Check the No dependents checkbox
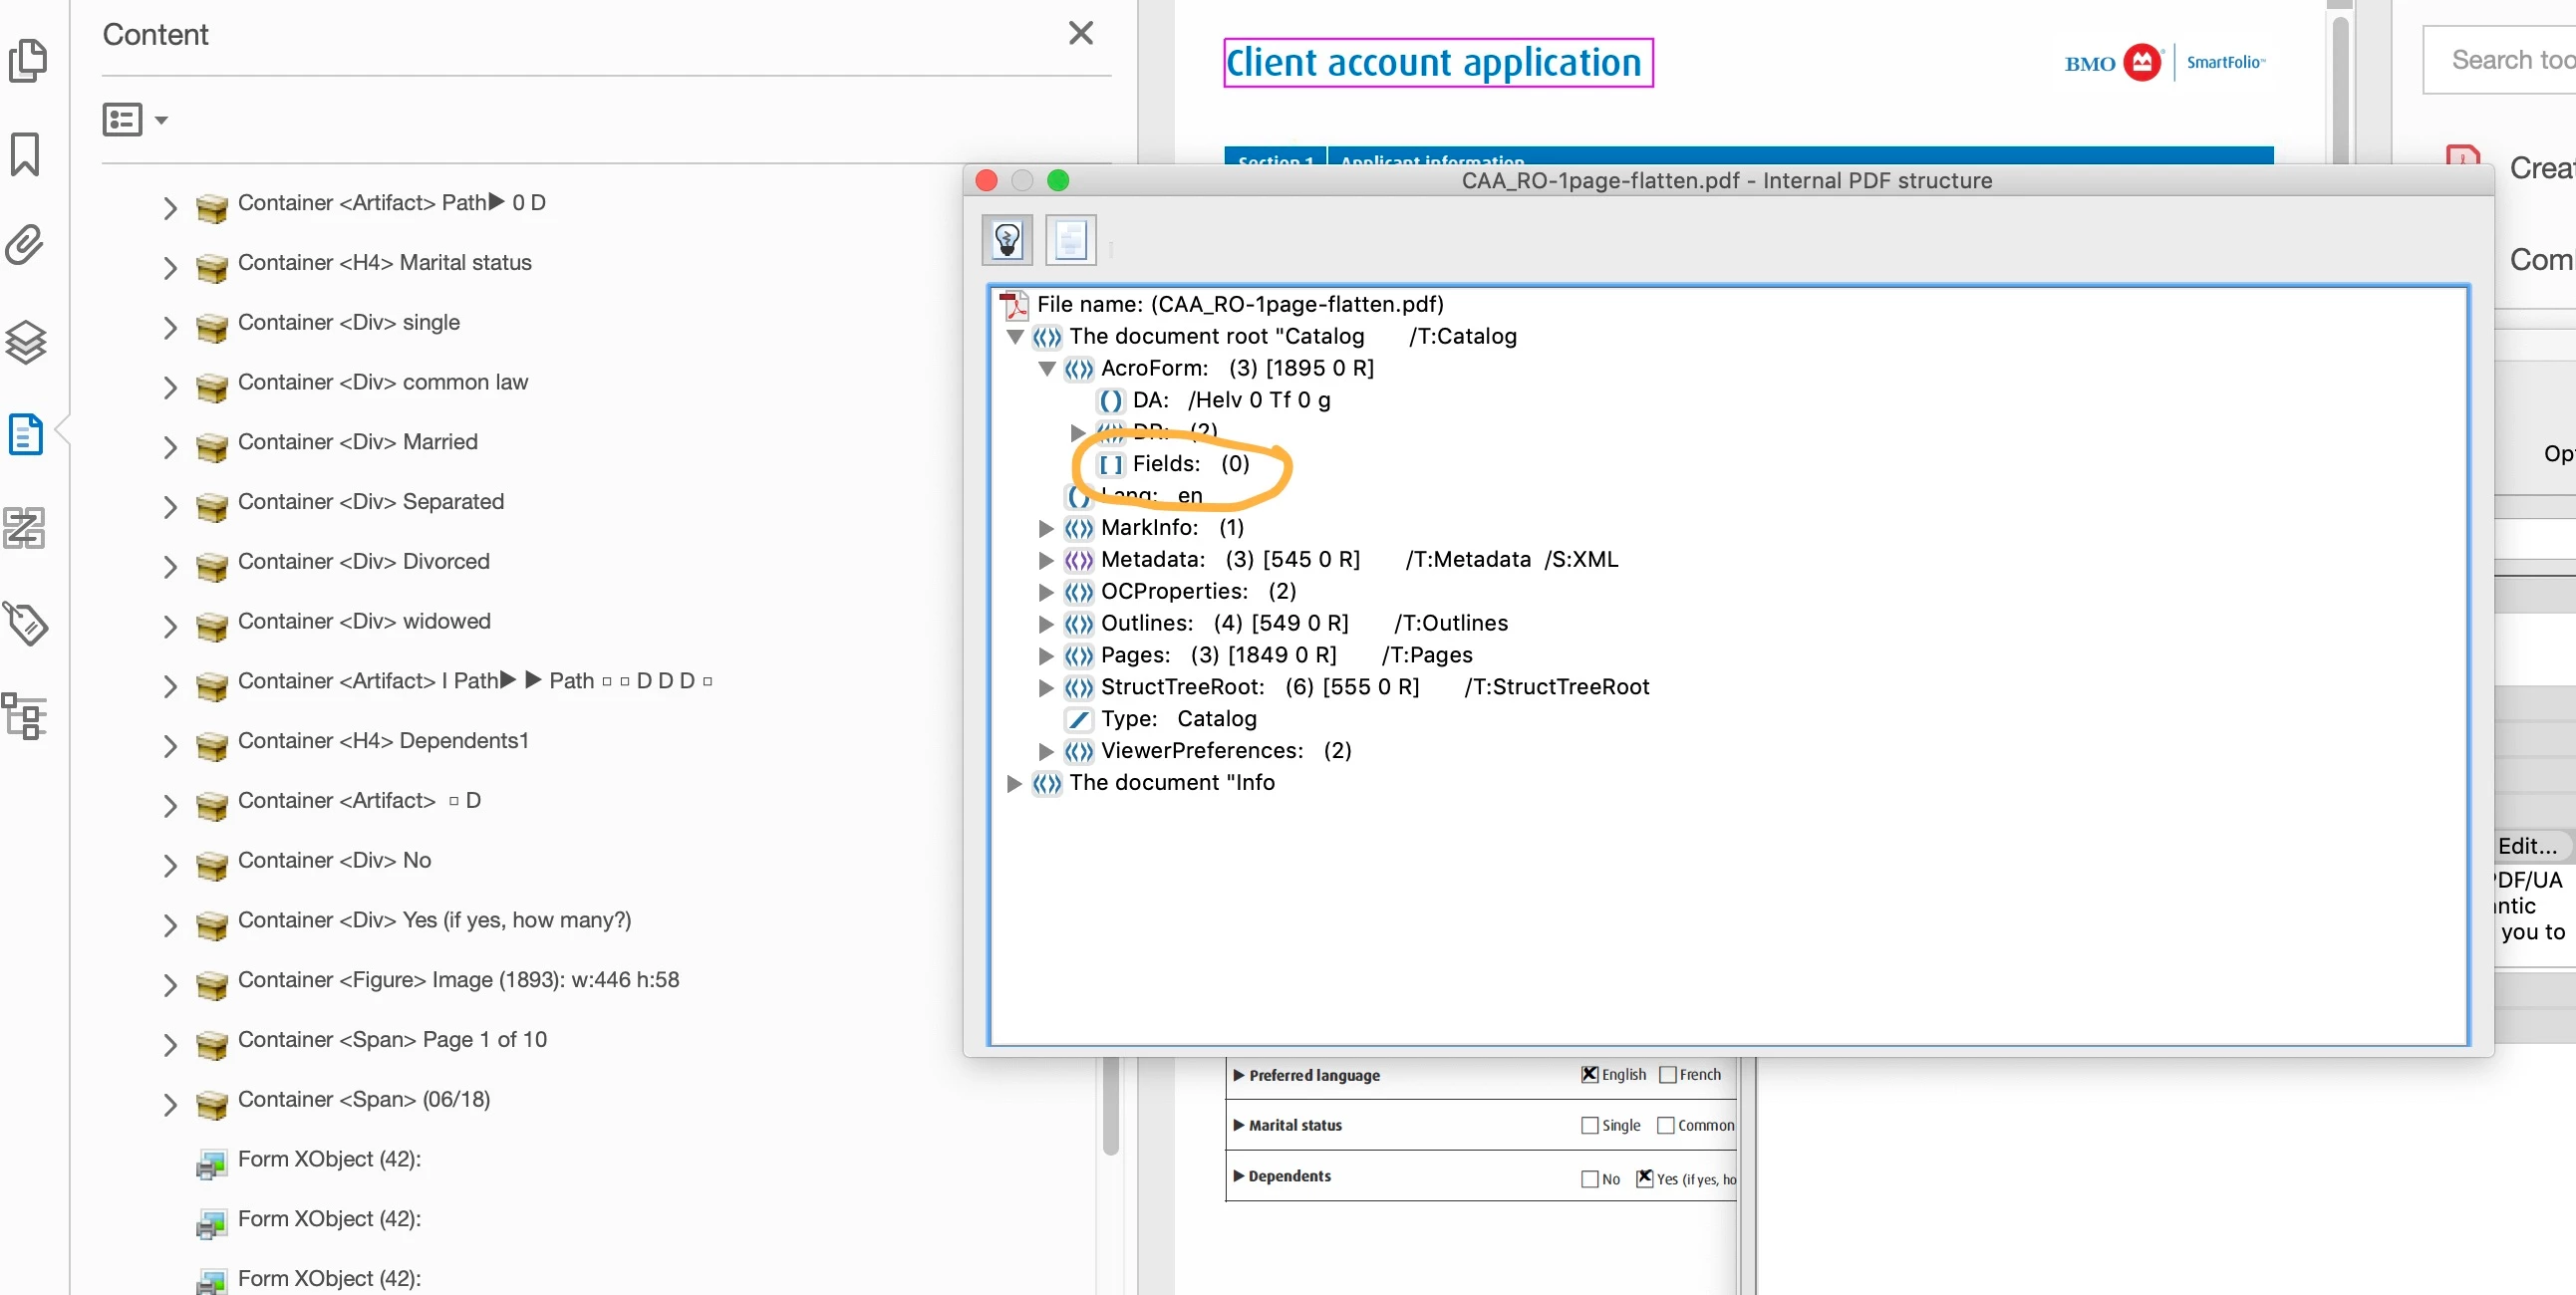The image size is (2576, 1295). (x=1589, y=1179)
